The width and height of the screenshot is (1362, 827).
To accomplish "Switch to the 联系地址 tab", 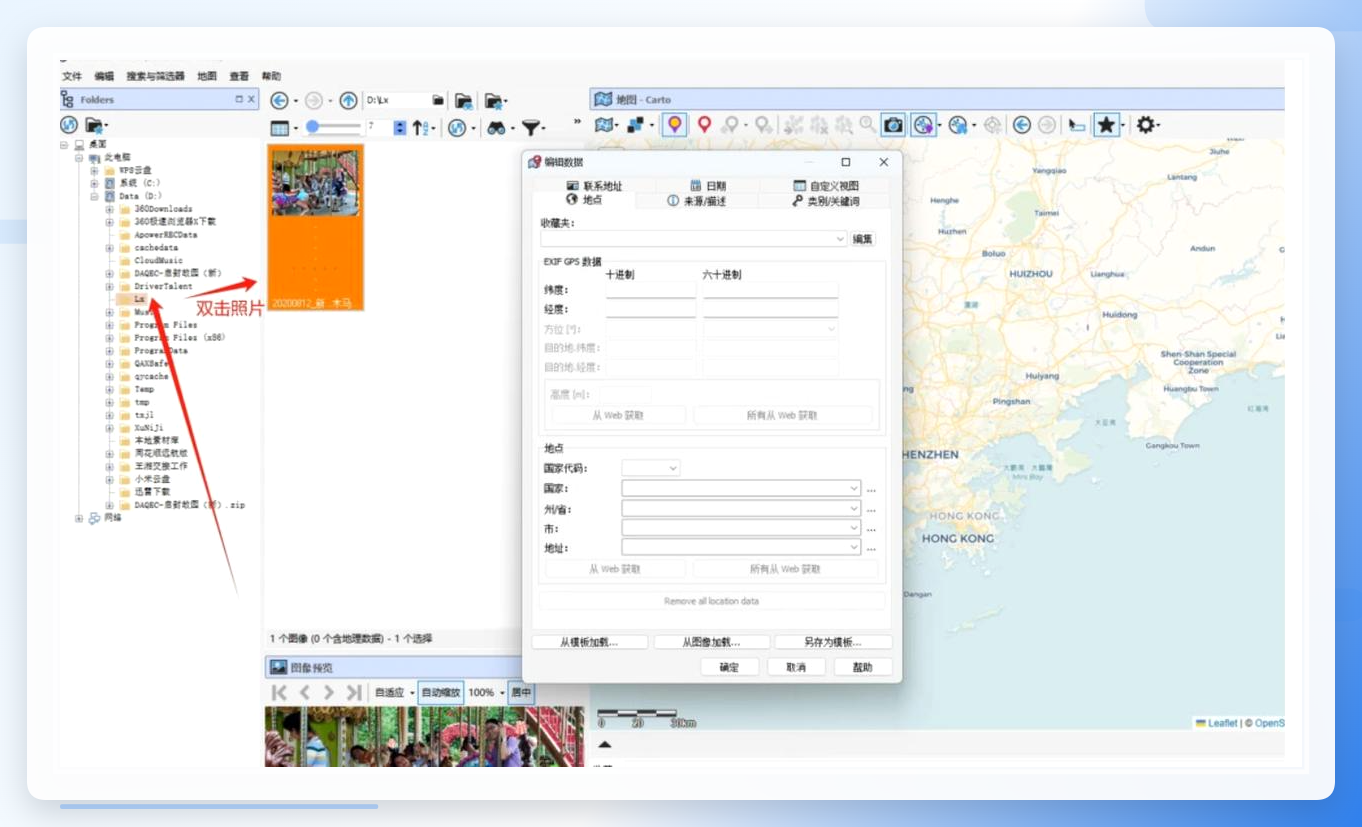I will [594, 186].
